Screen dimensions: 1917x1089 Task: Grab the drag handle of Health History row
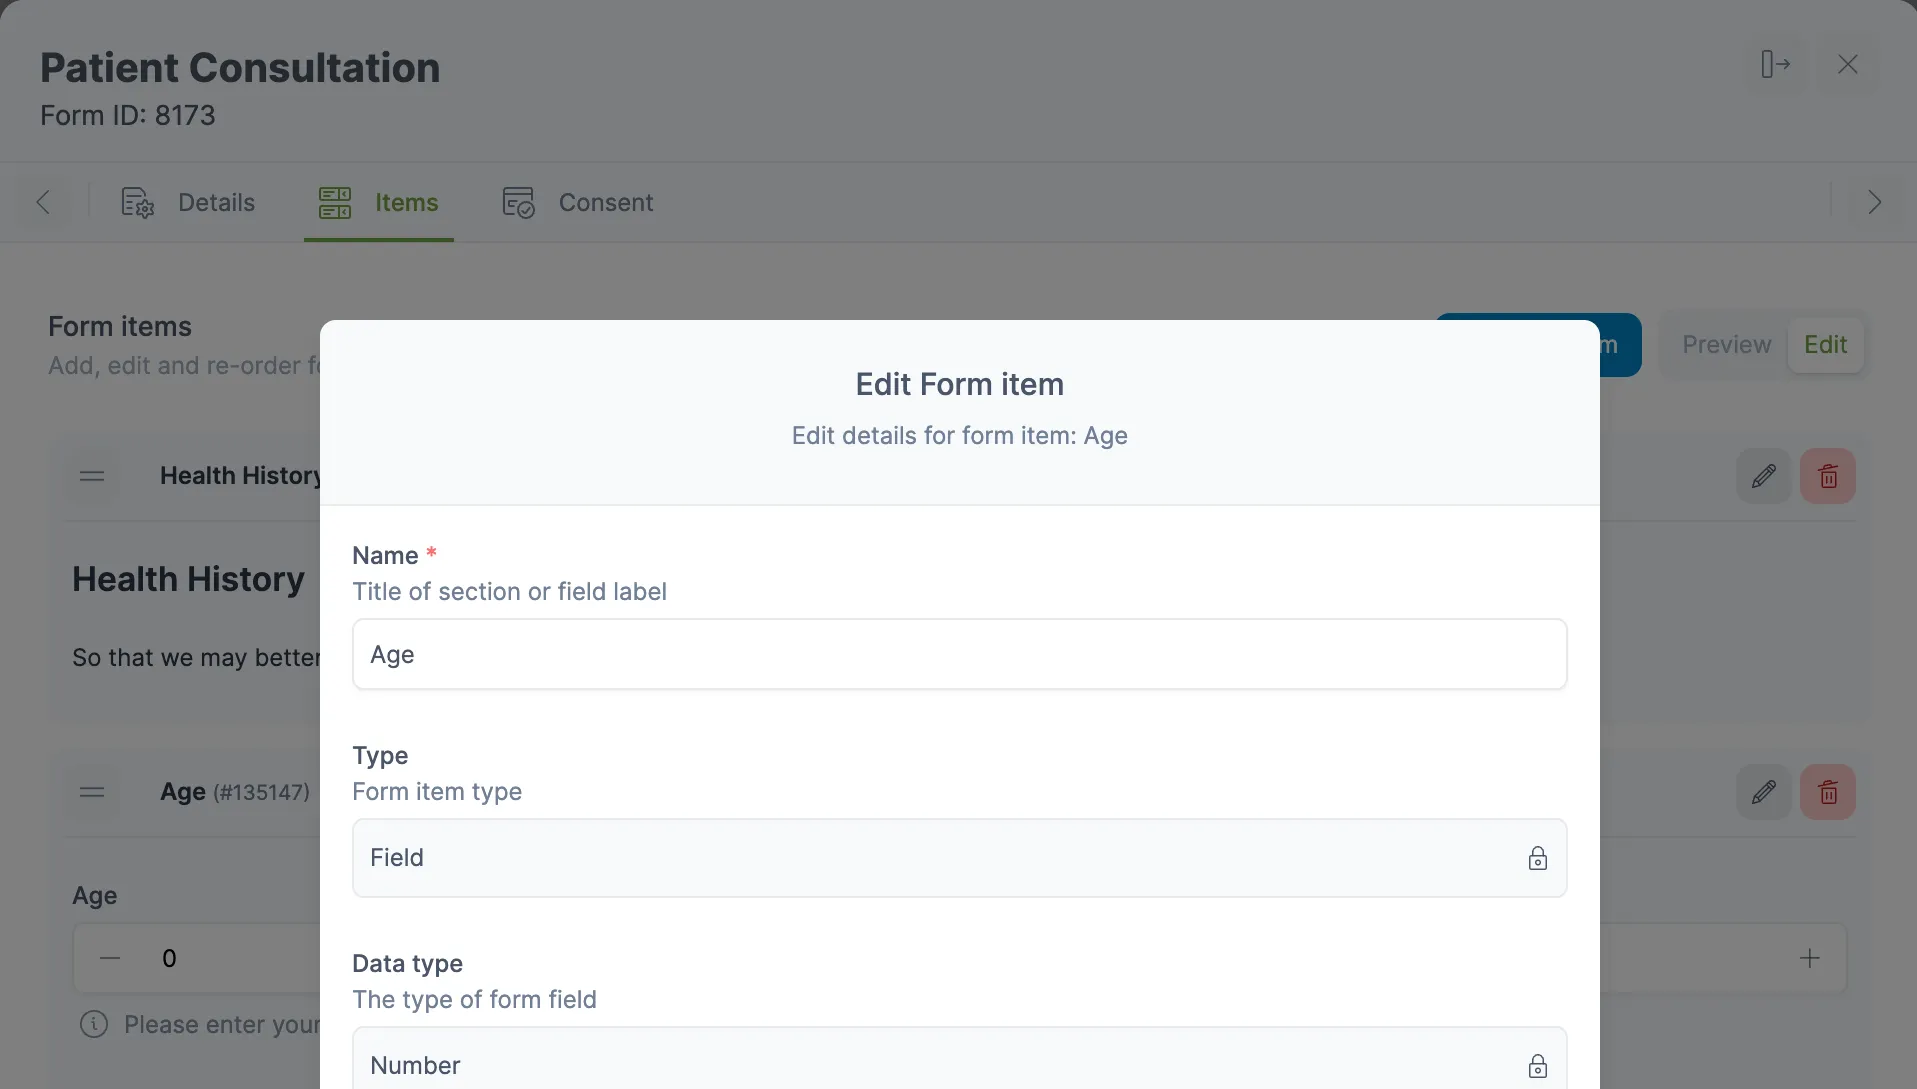92,476
